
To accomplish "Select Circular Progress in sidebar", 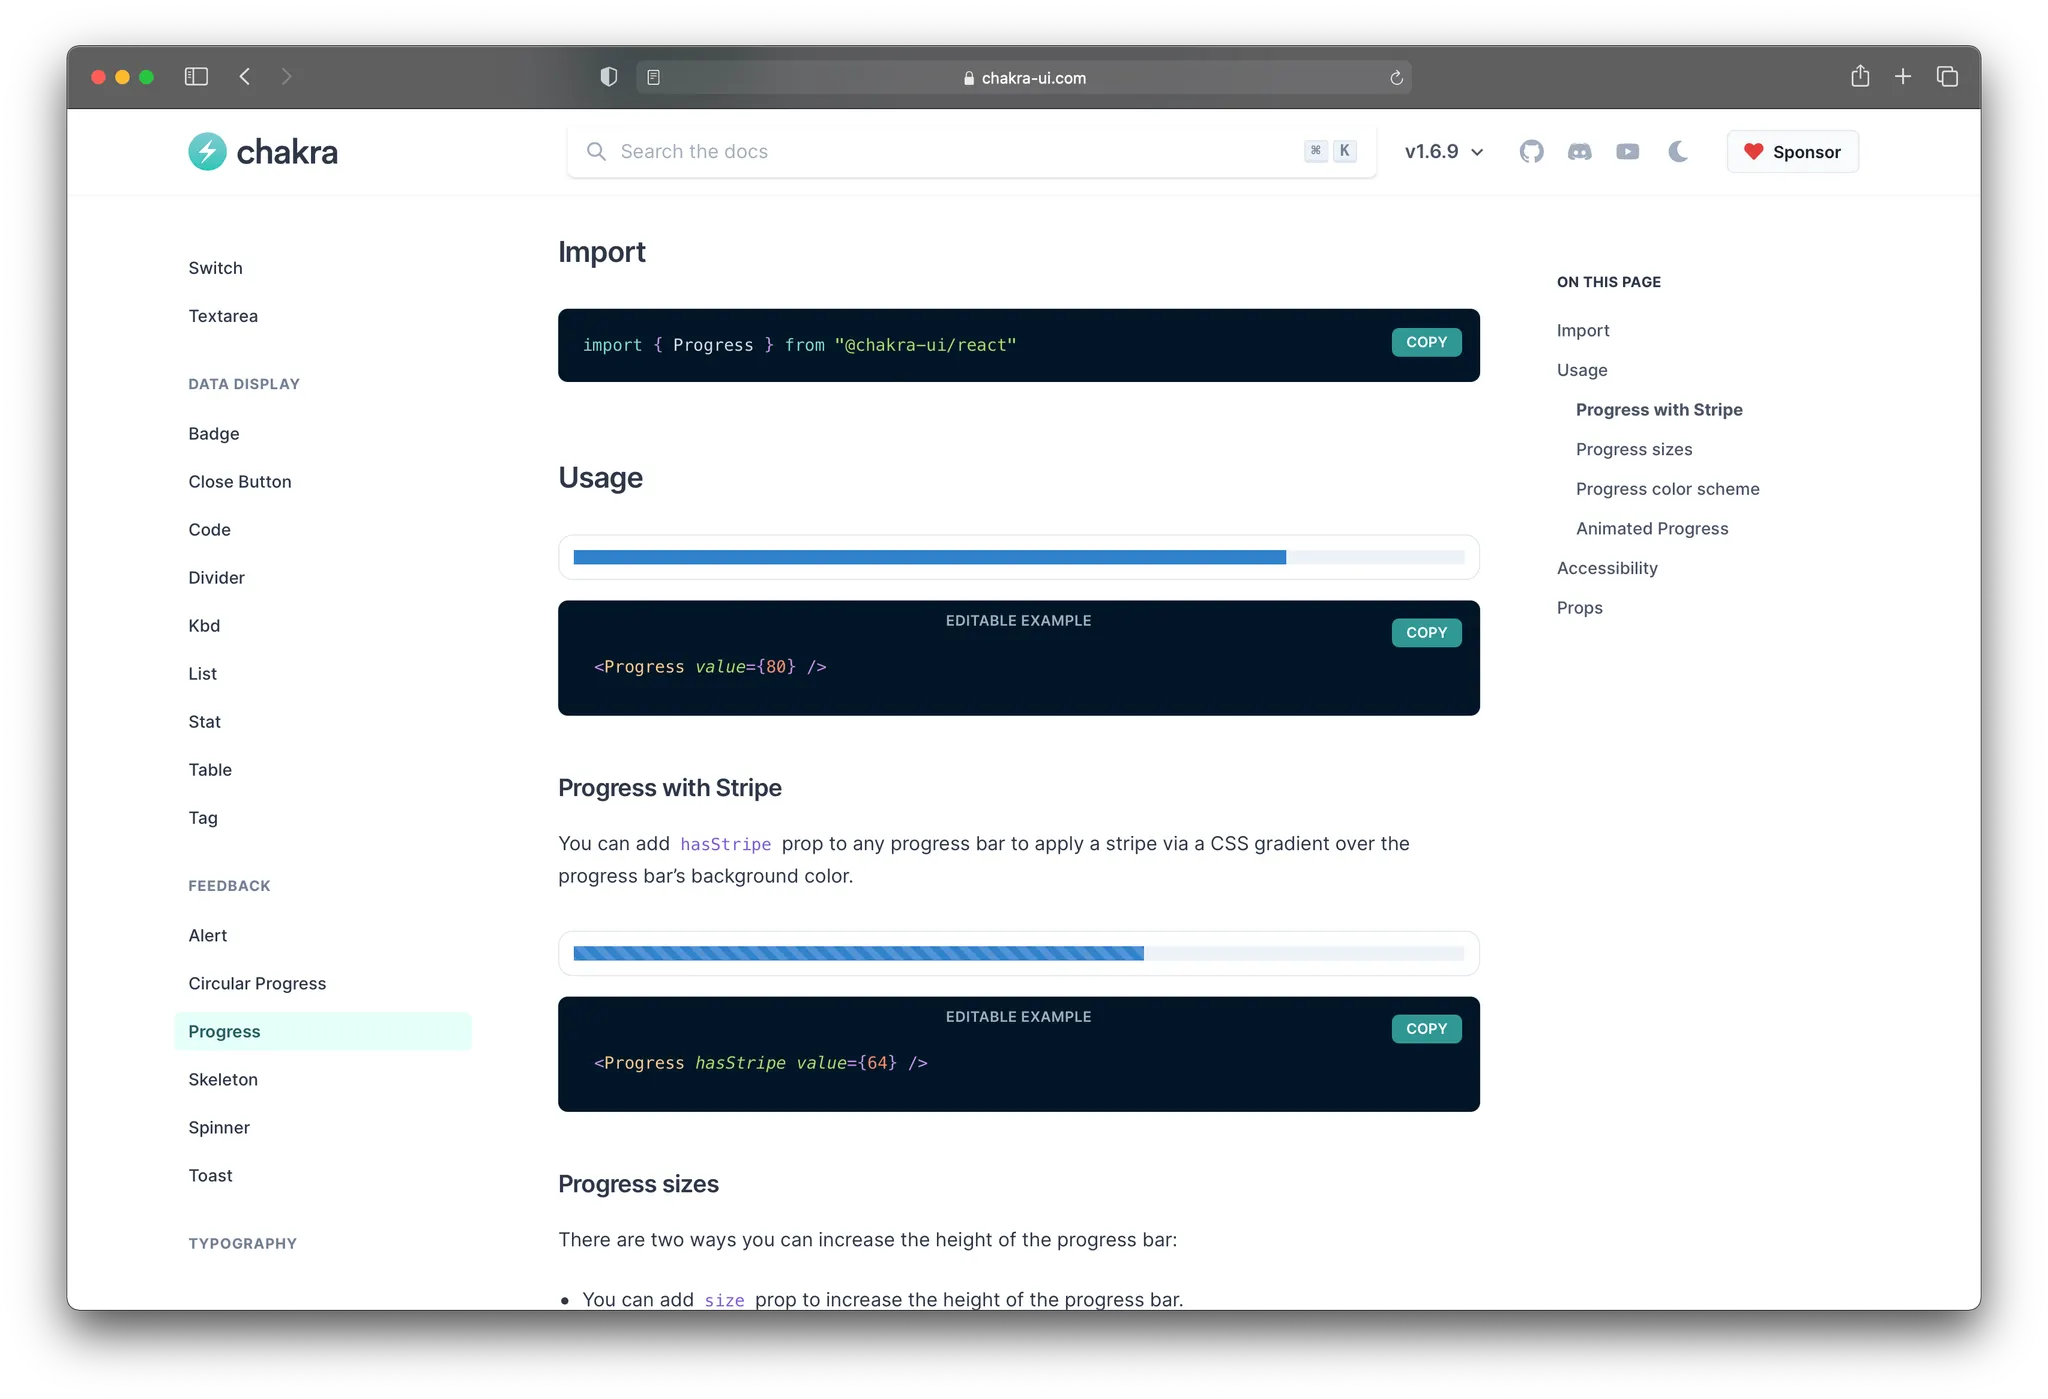I will 257,984.
